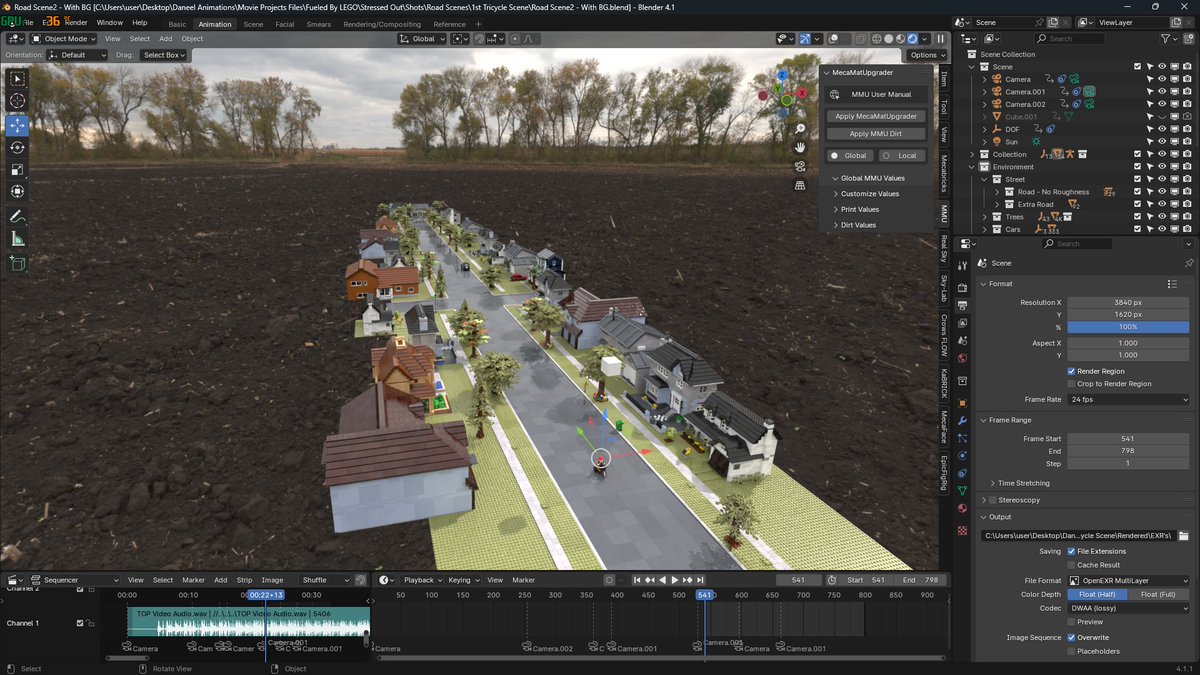1200x675 pixels.
Task: Open the Codec DWAA dropdown
Action: (x=1129, y=608)
